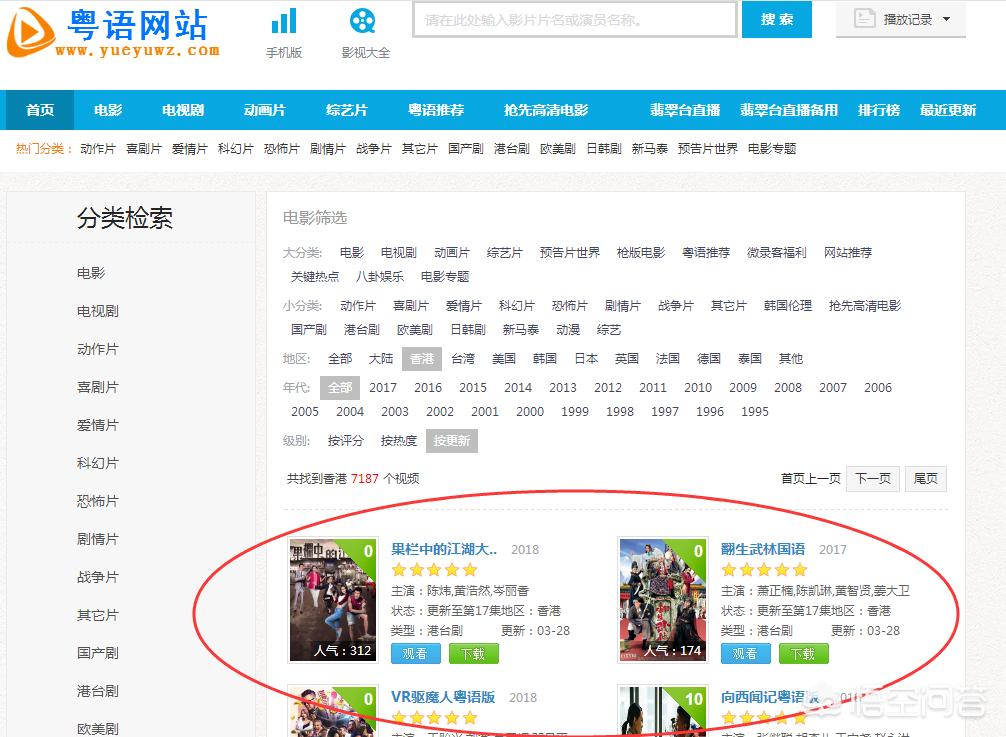
Task: Select 韩国 region filter
Action: tap(545, 359)
